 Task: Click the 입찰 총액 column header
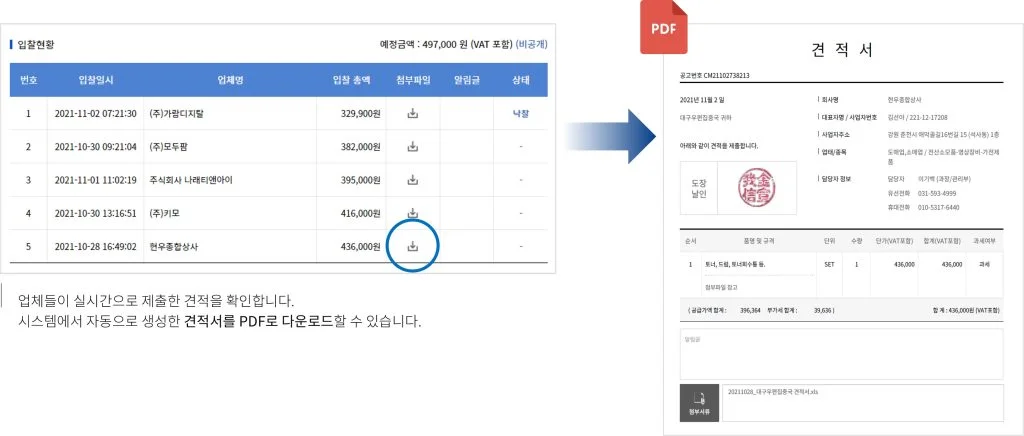pyautogui.click(x=351, y=80)
